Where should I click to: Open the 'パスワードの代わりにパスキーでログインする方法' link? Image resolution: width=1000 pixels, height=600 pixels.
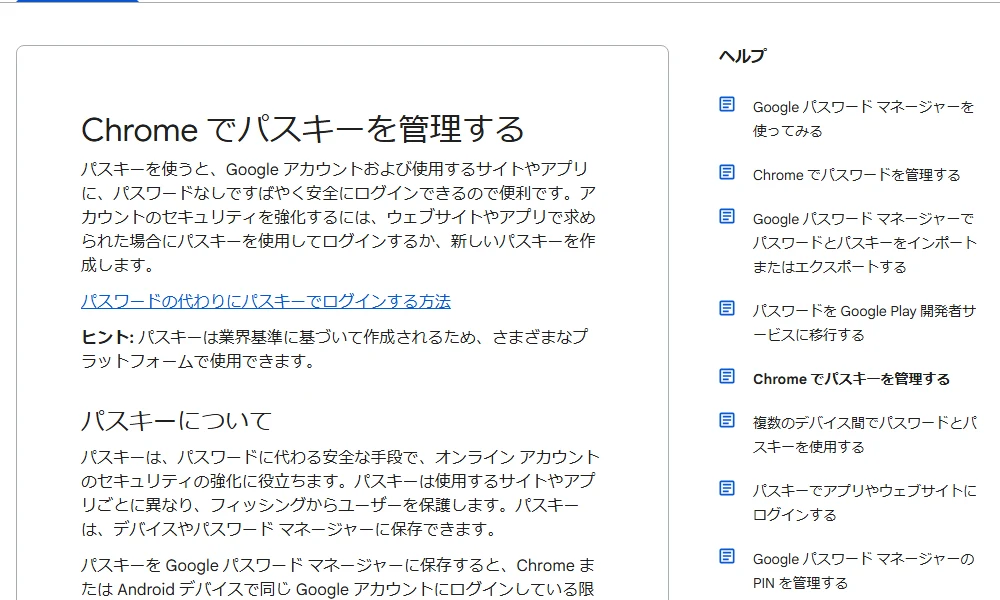[x=266, y=301]
